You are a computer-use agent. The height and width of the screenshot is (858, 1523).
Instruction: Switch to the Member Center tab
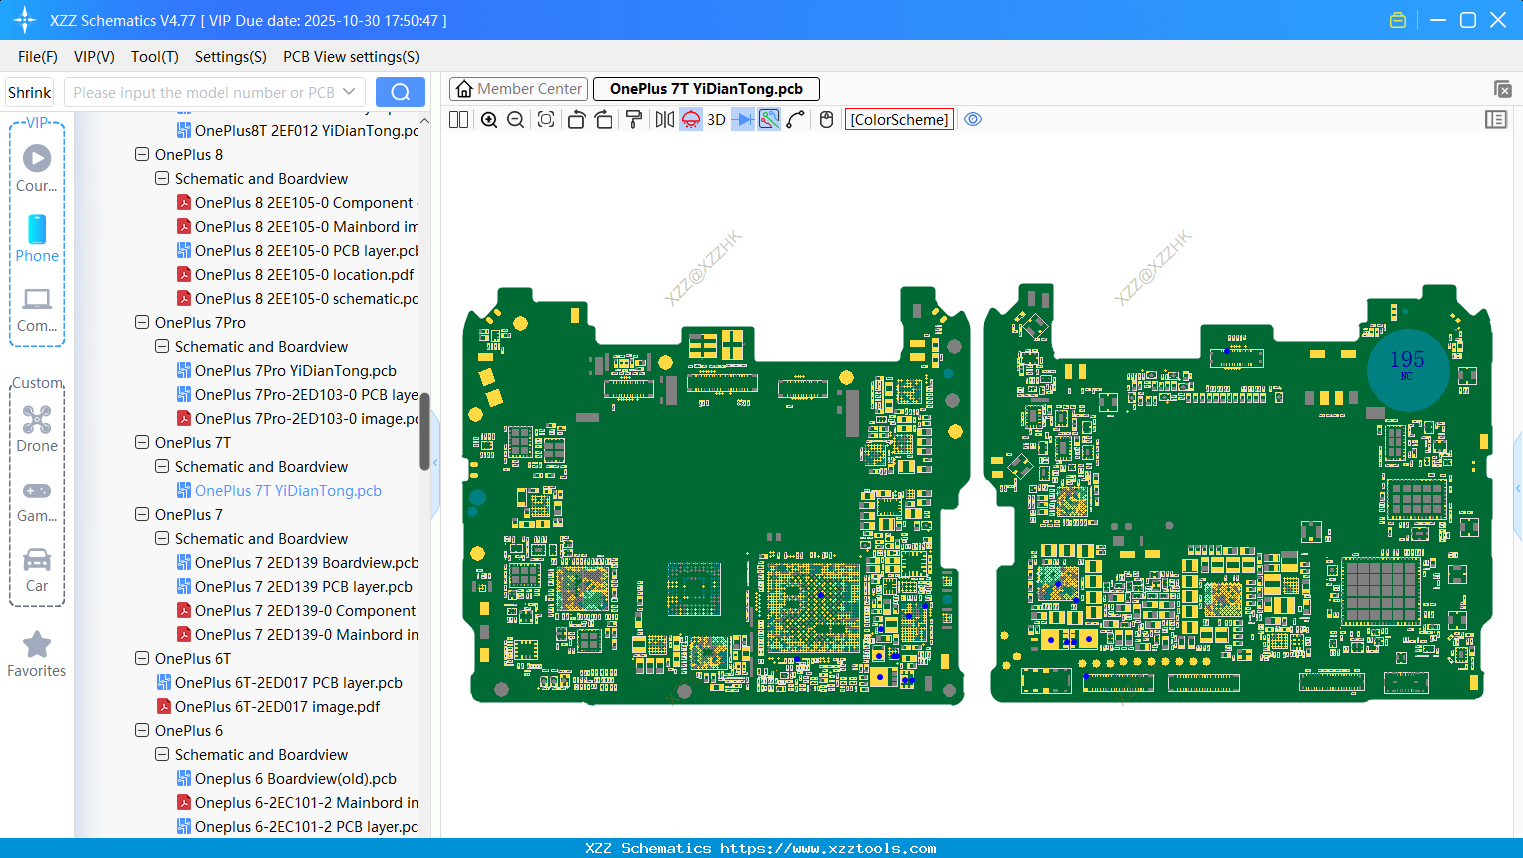click(x=519, y=89)
